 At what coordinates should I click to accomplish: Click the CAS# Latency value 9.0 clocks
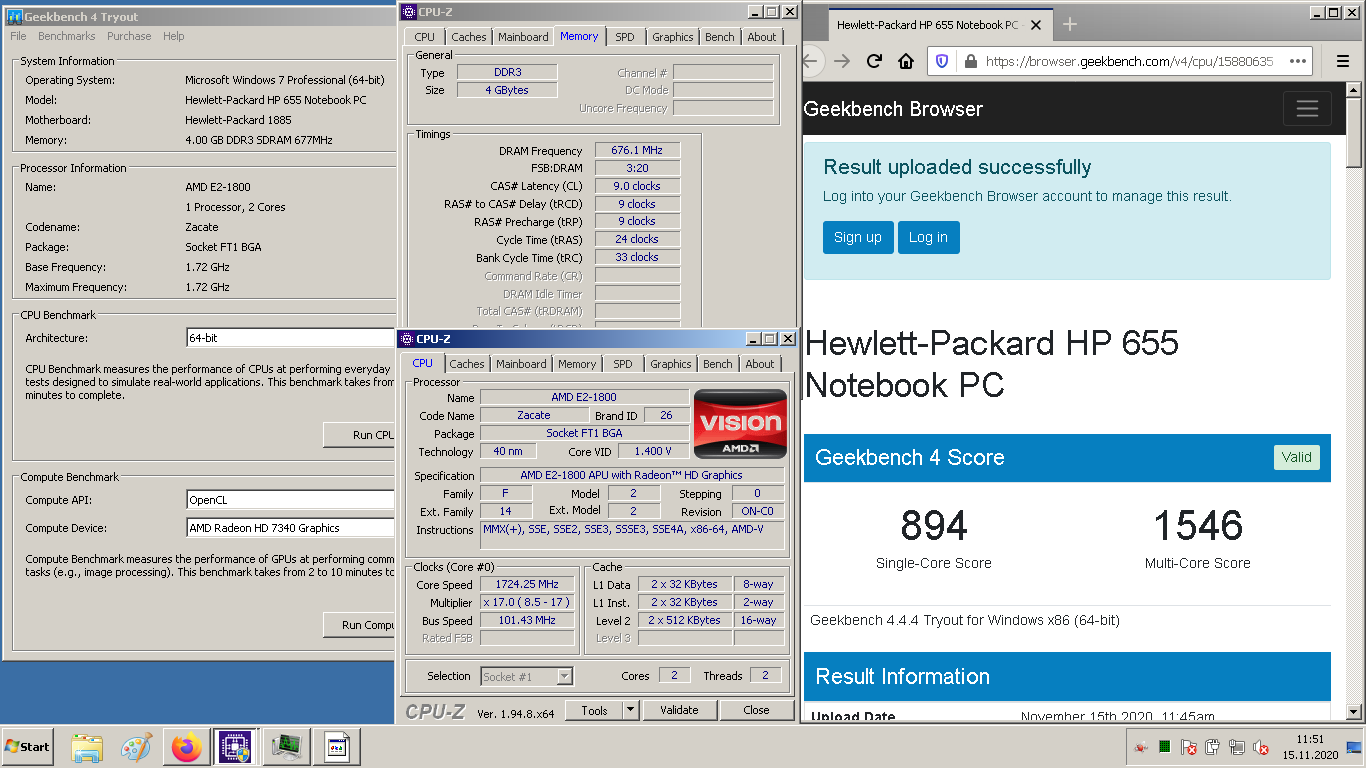click(637, 186)
